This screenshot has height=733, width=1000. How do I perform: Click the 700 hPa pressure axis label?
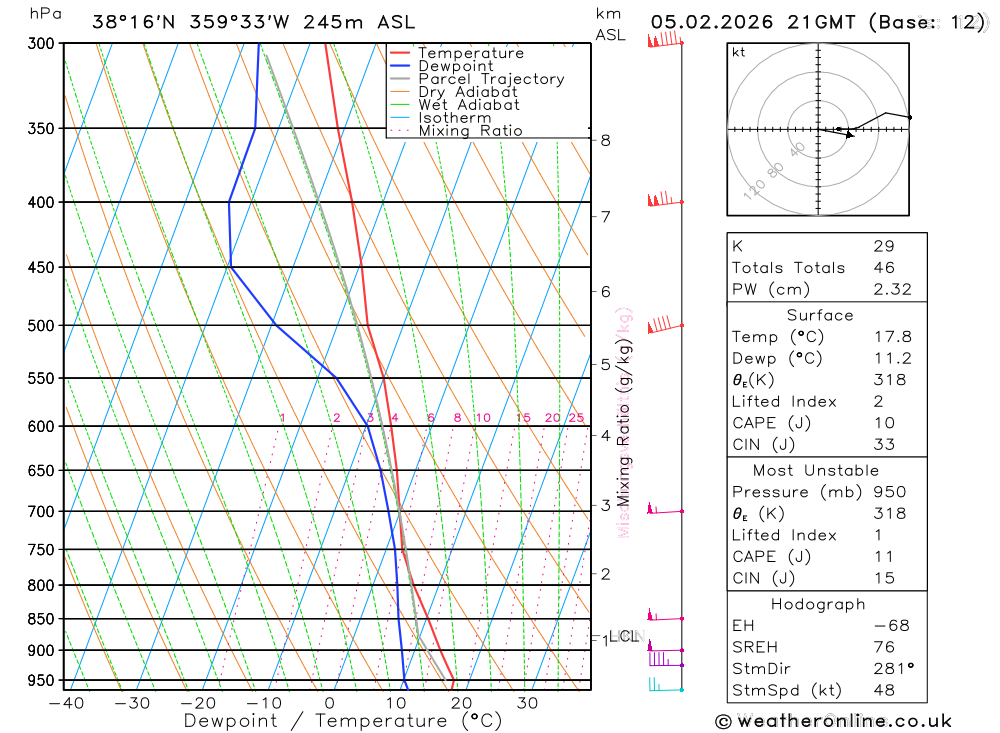(41, 512)
